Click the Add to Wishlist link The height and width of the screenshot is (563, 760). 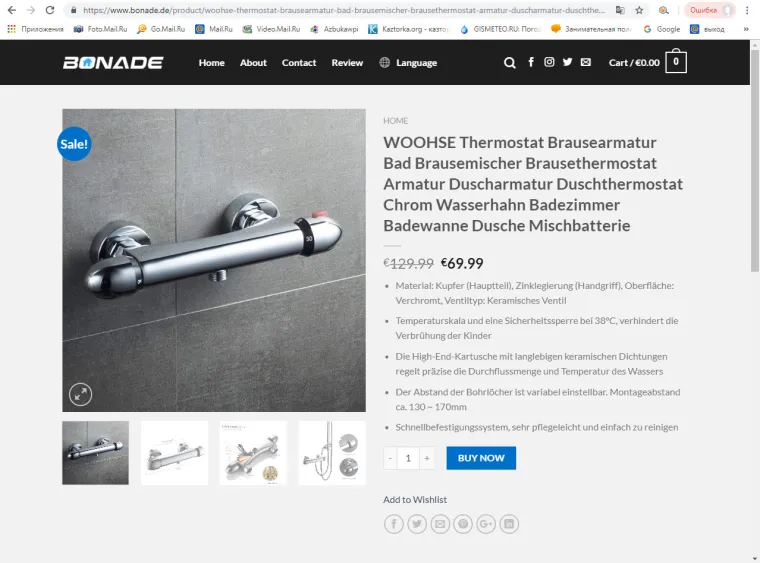(415, 500)
